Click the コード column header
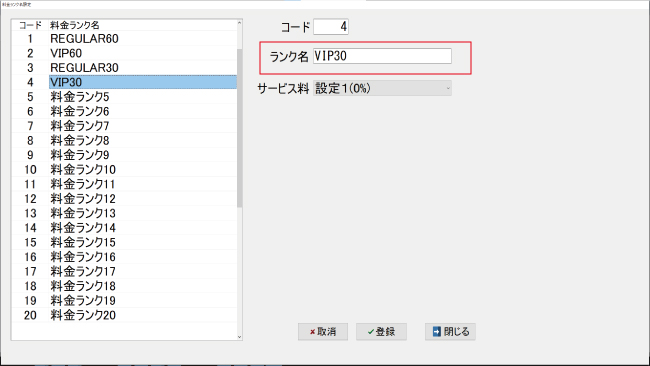 pyautogui.click(x=30, y=25)
